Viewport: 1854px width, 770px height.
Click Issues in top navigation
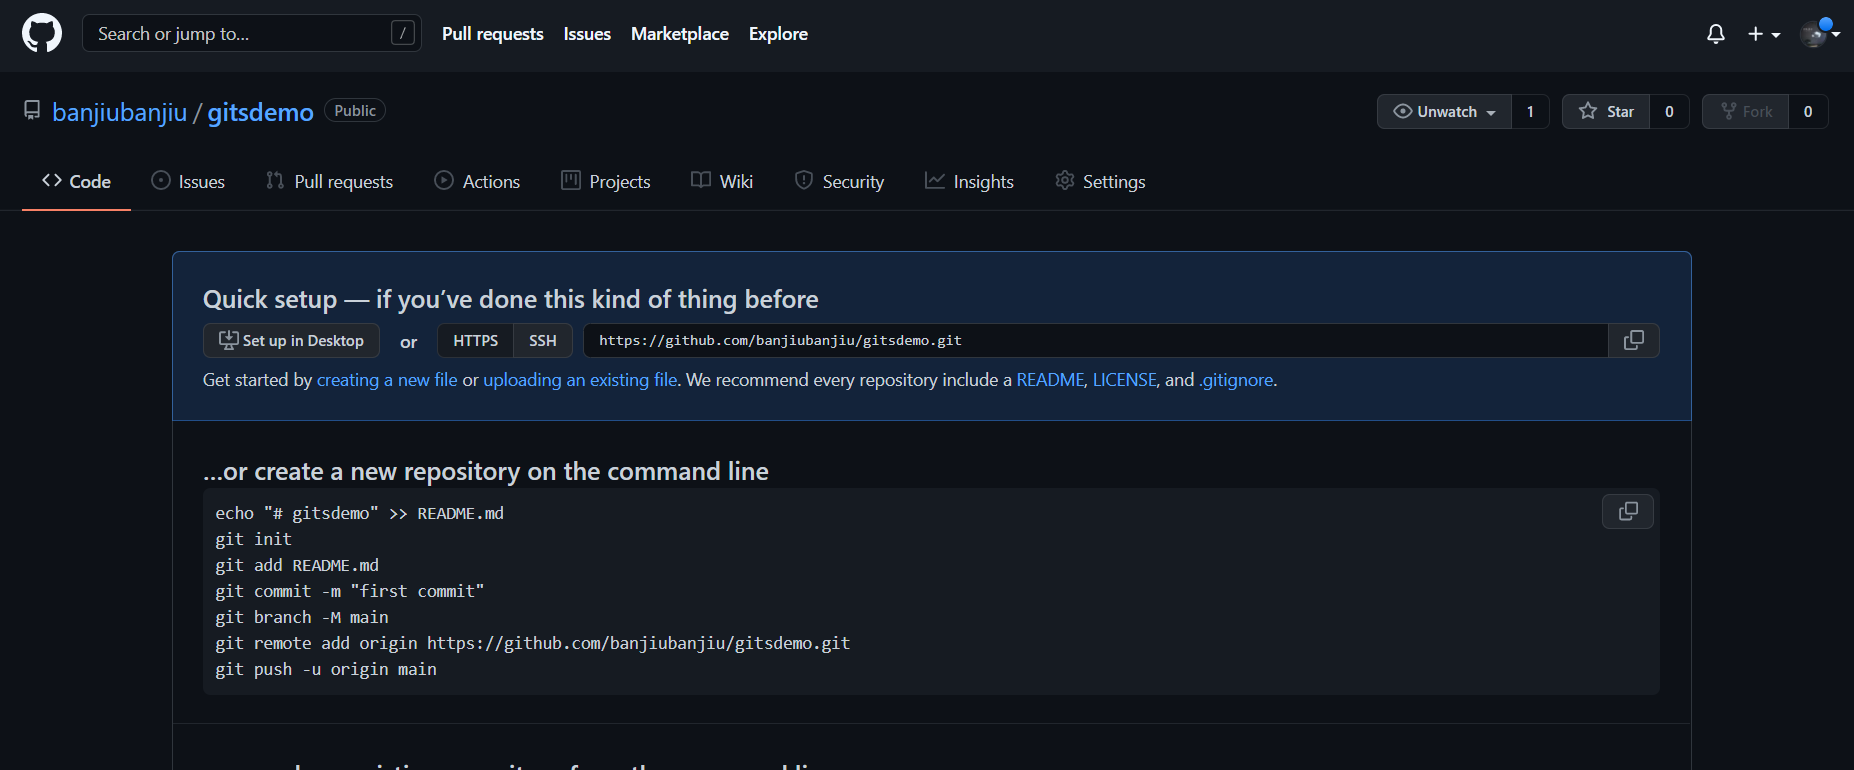click(x=587, y=33)
